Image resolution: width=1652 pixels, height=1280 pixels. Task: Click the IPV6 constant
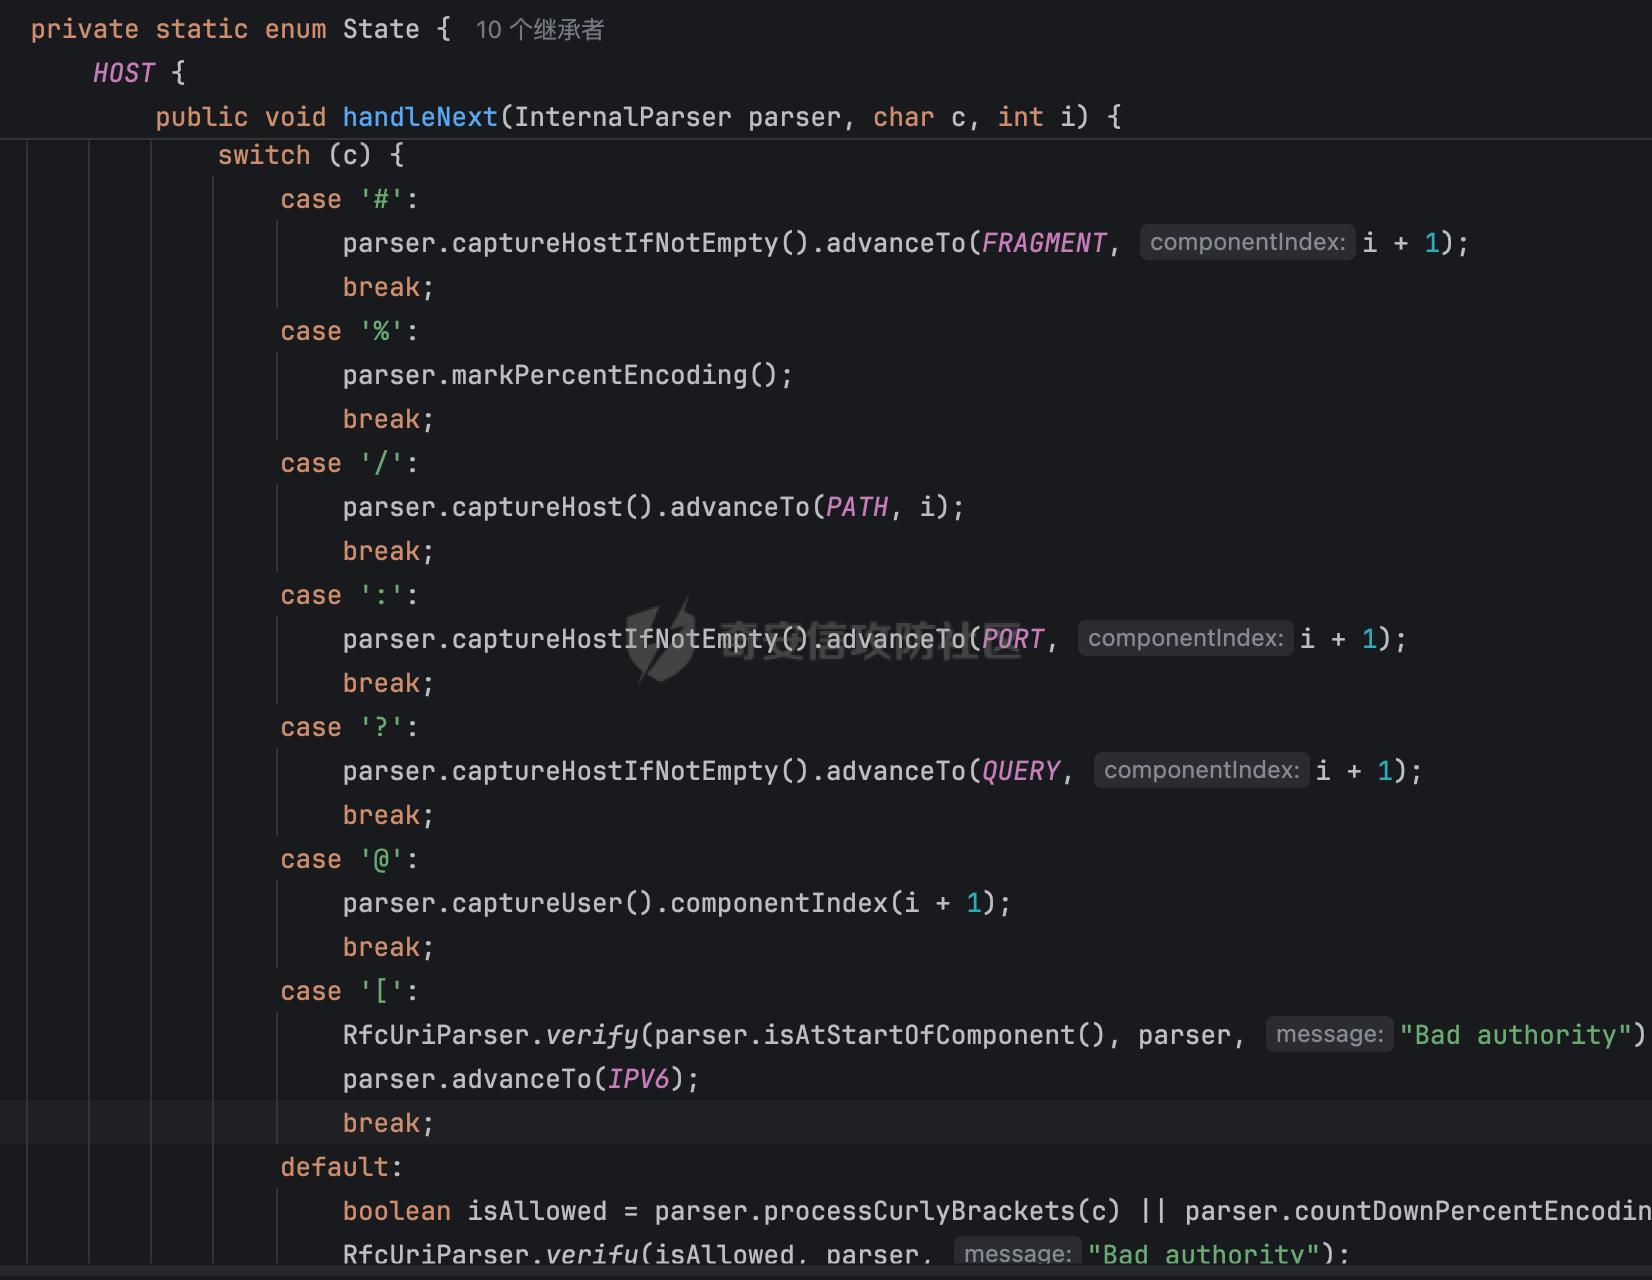pyautogui.click(x=638, y=1079)
